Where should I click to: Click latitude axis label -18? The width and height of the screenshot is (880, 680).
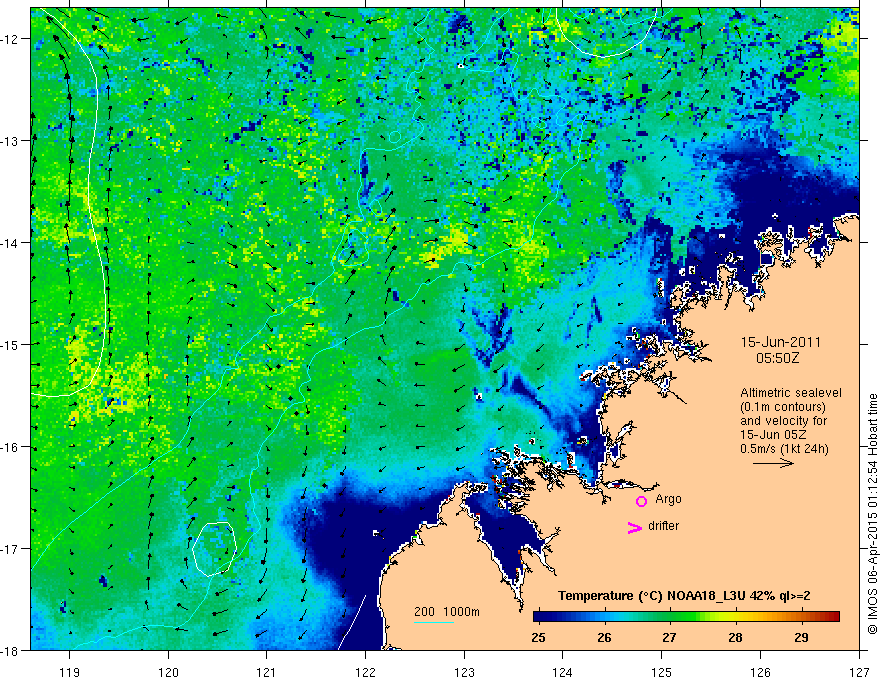(11, 650)
